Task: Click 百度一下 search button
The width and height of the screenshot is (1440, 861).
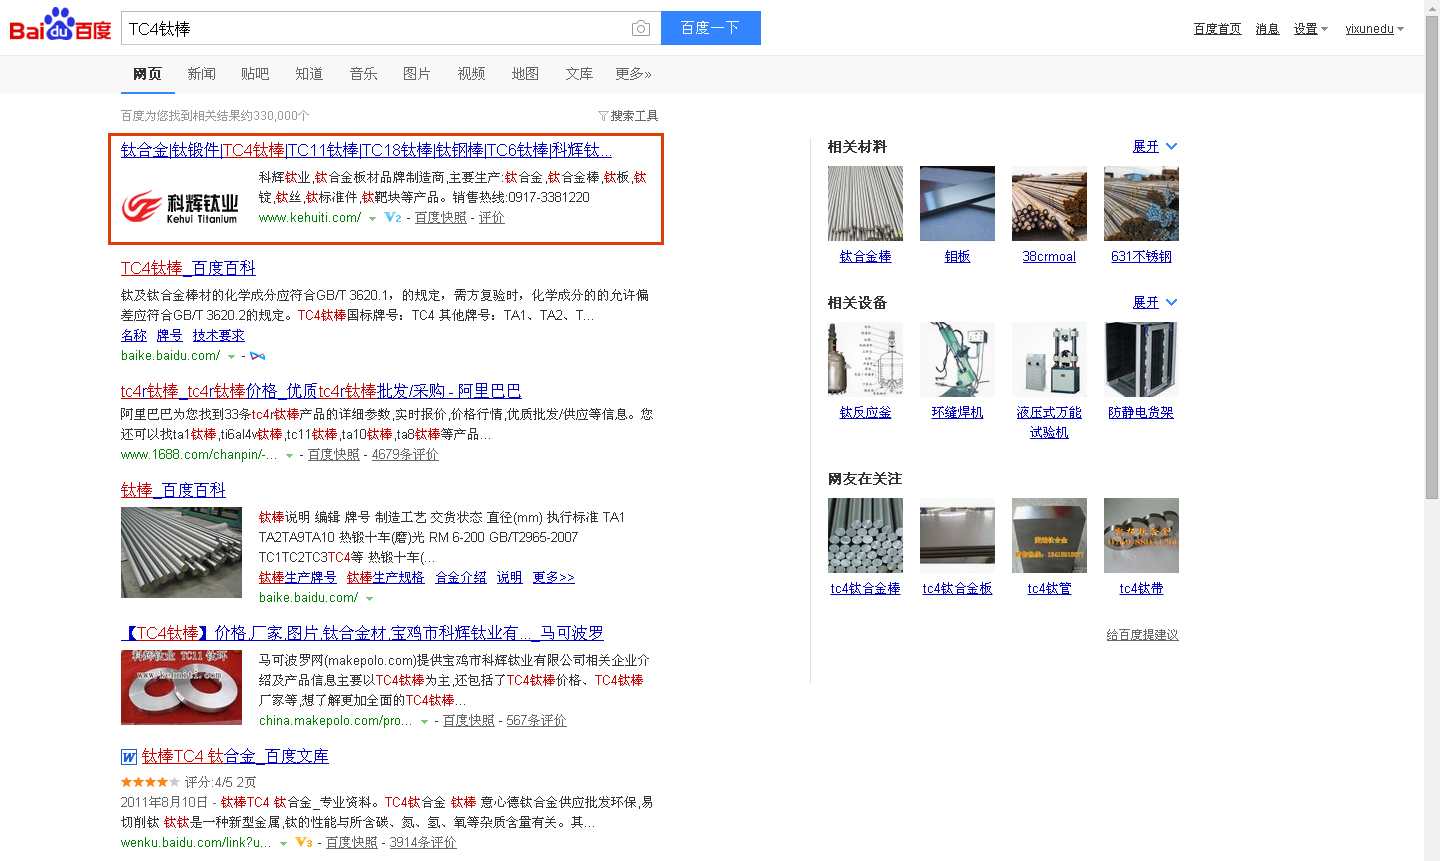Action: coord(710,28)
